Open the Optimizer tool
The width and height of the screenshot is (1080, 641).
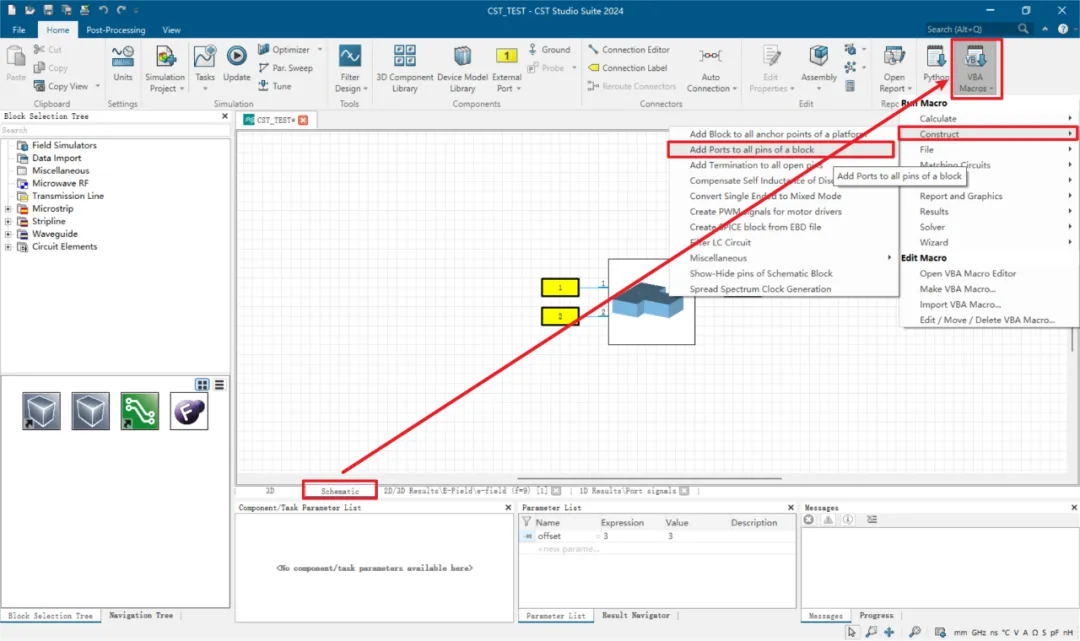point(284,50)
